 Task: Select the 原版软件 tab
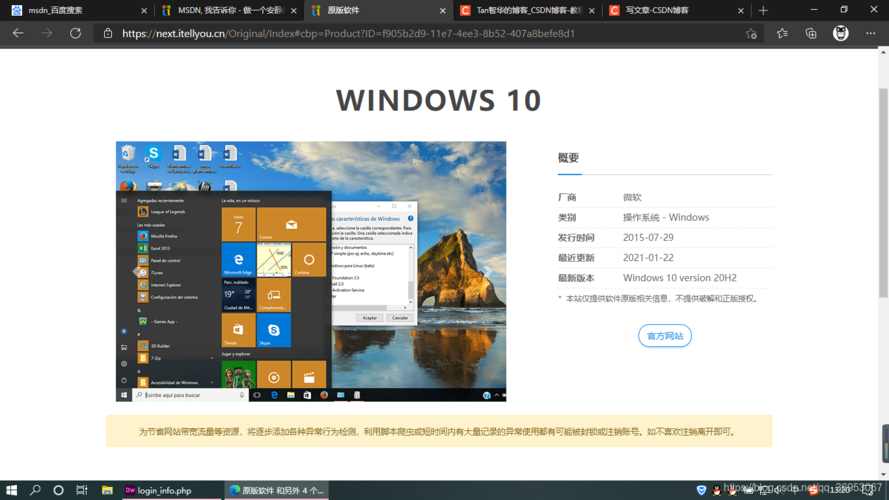point(379,10)
